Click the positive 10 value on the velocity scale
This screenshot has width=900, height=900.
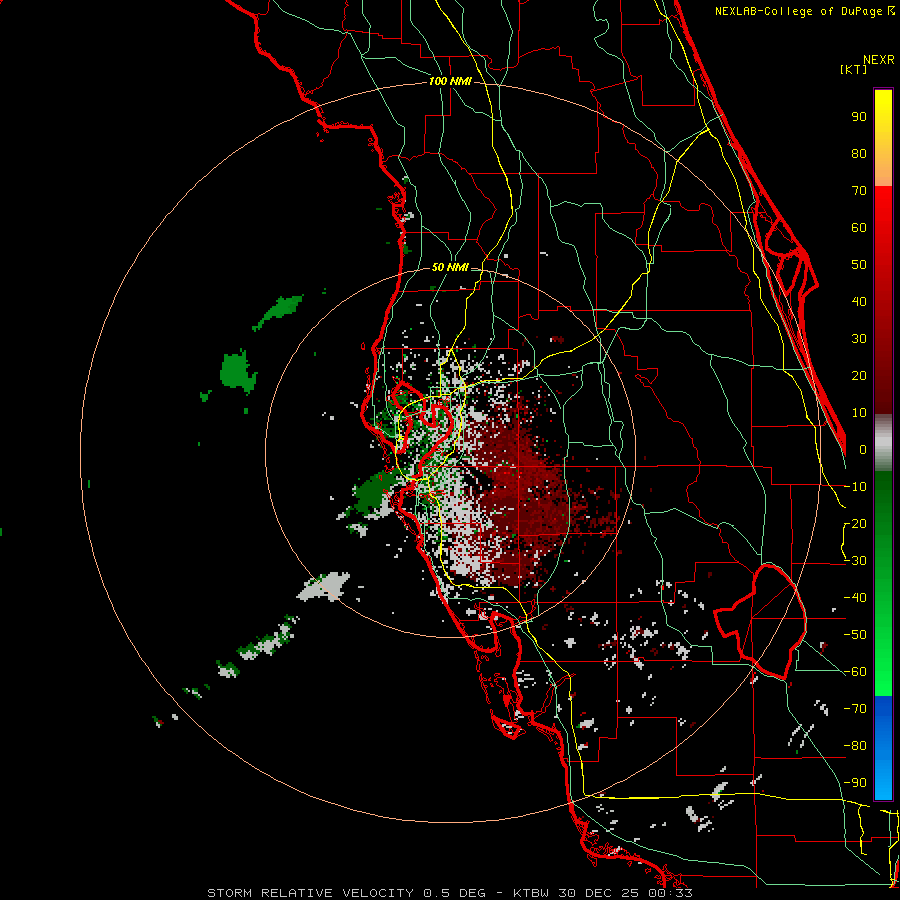[x=859, y=413]
